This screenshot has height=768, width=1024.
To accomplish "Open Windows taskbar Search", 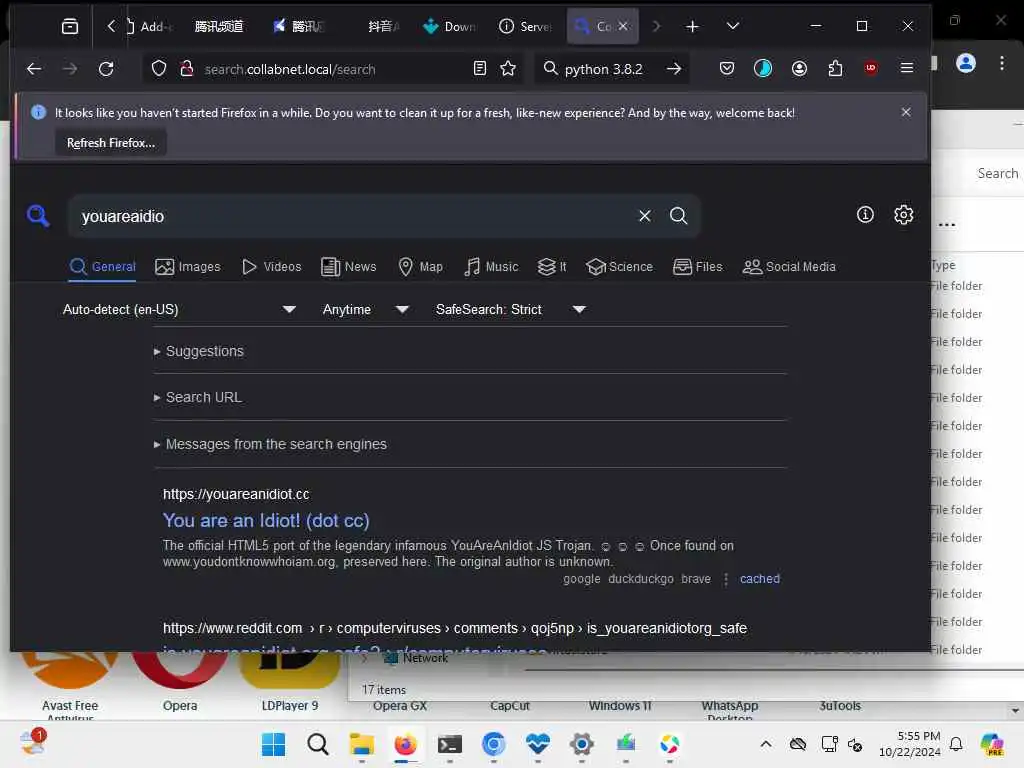I will pyautogui.click(x=318, y=744).
